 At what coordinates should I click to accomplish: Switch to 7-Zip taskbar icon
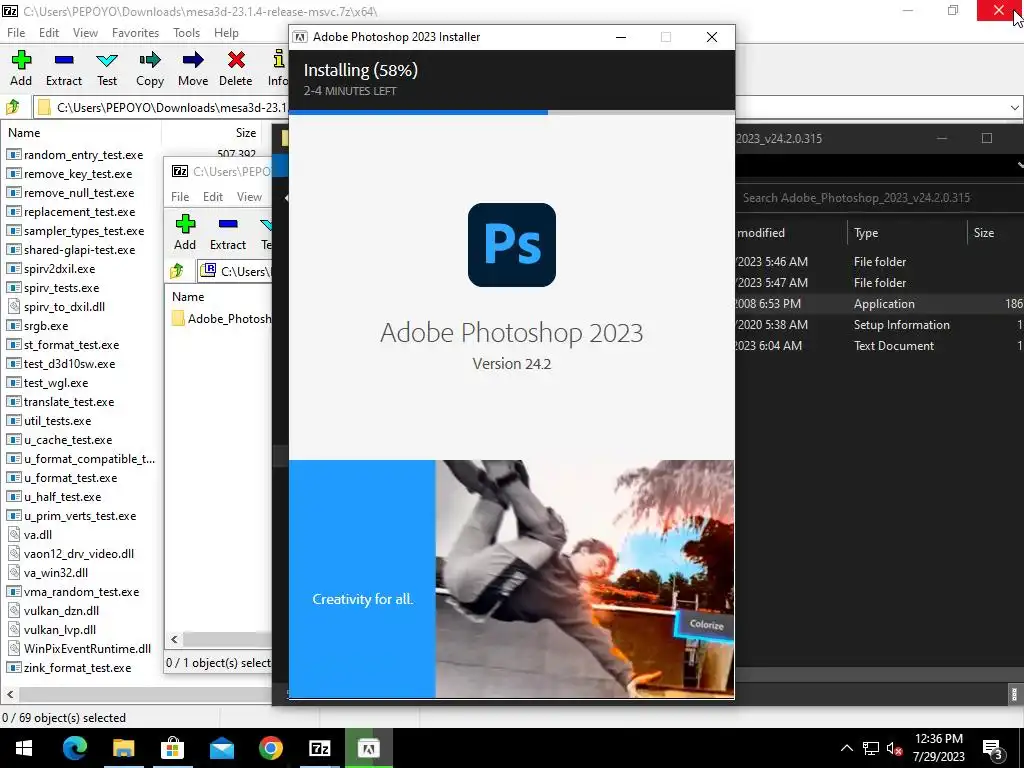pos(319,748)
